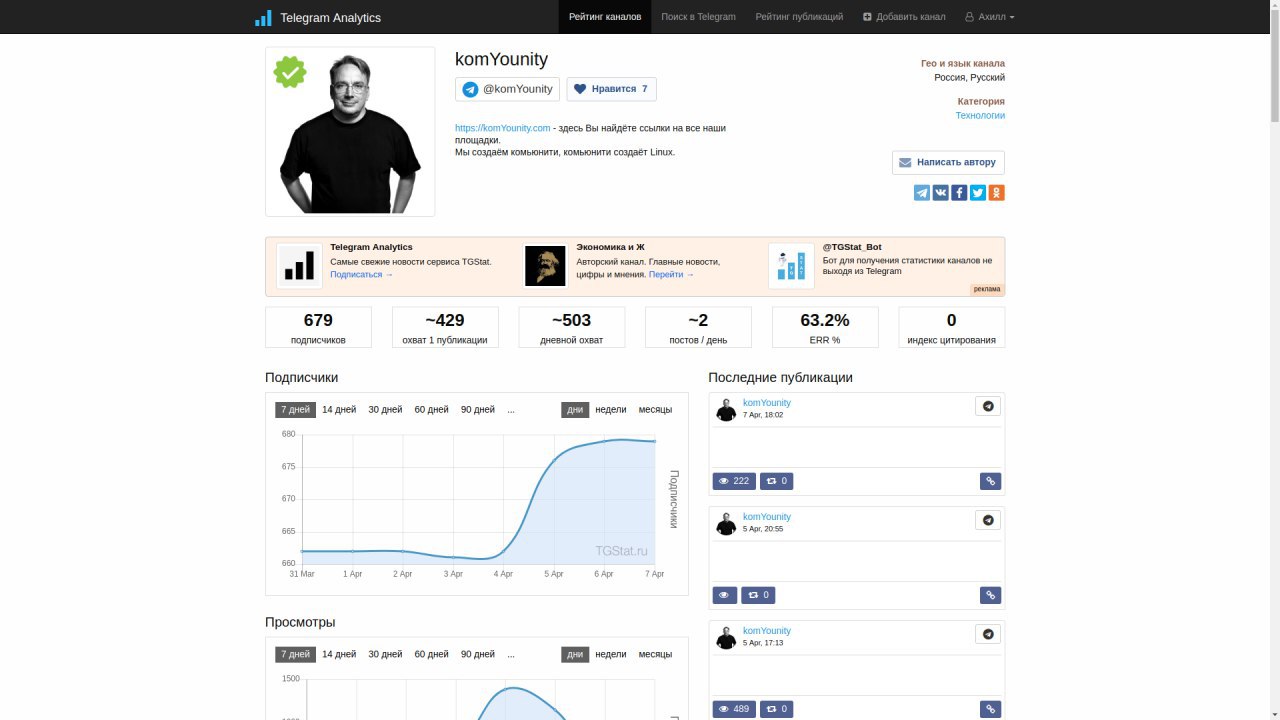Copy link of the 5 Apr 17:13 post
Screen dimensions: 1280x720
[x=990, y=709]
